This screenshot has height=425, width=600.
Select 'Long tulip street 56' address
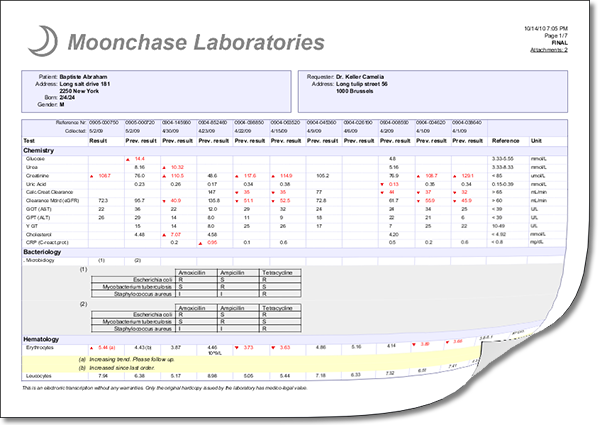point(362,84)
